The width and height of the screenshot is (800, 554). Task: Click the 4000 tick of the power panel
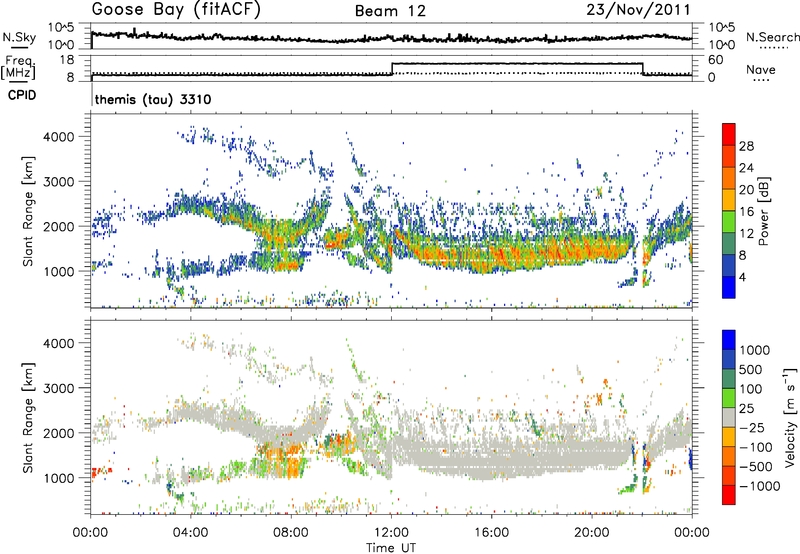(x=58, y=137)
